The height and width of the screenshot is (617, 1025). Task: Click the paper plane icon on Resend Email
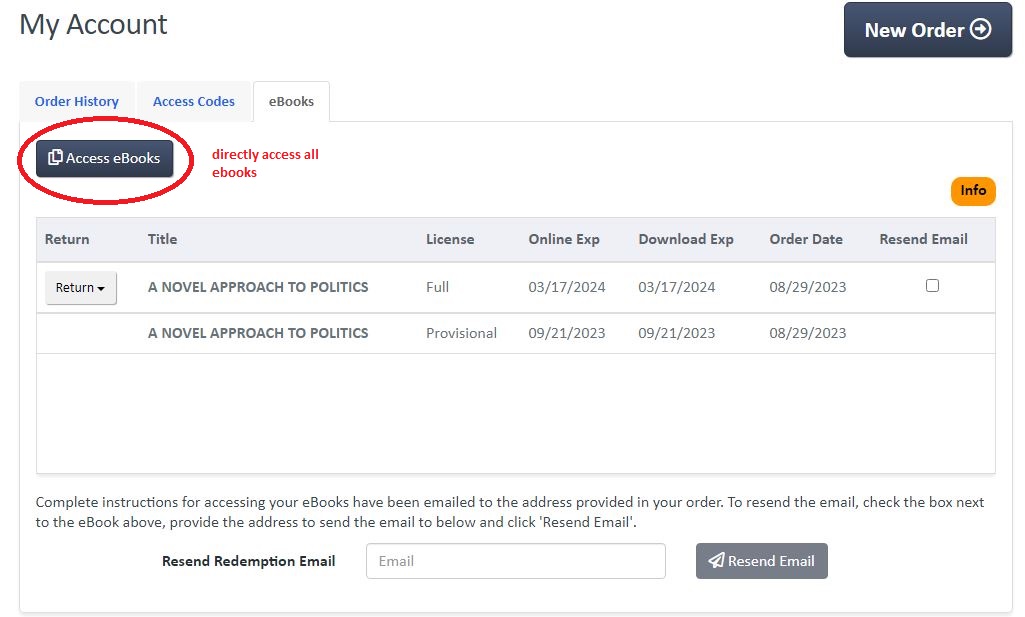tap(715, 561)
